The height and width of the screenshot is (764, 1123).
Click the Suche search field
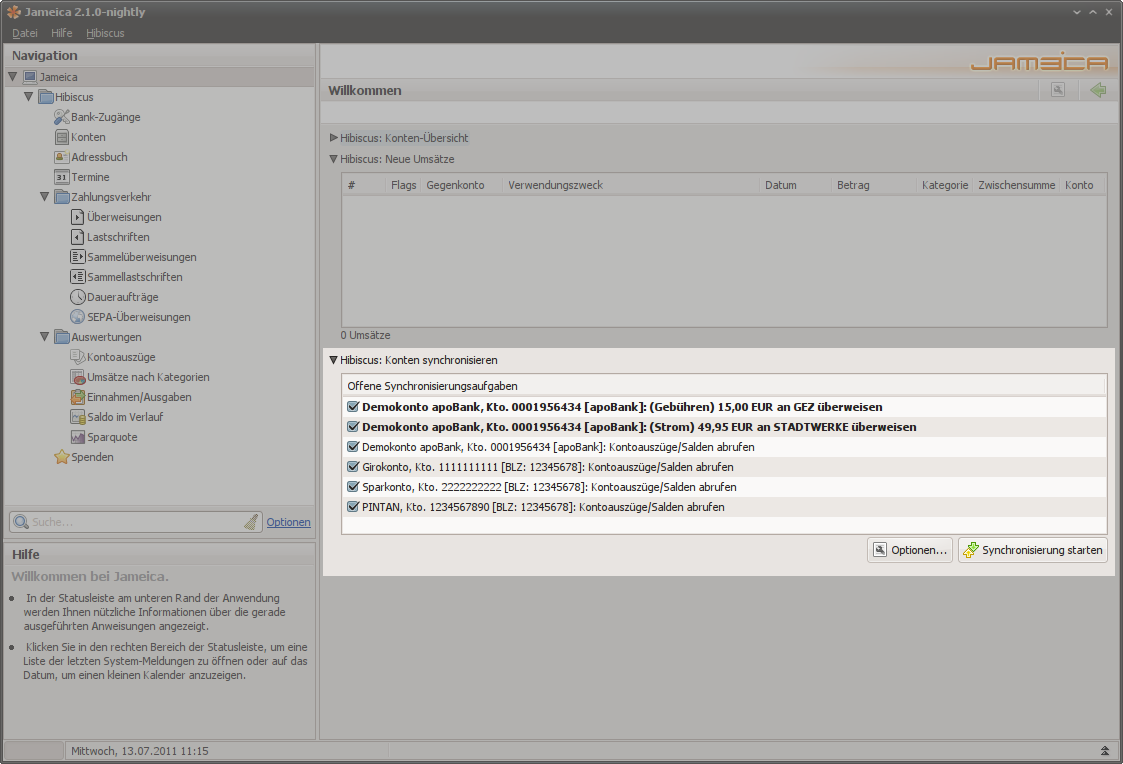[x=136, y=522]
